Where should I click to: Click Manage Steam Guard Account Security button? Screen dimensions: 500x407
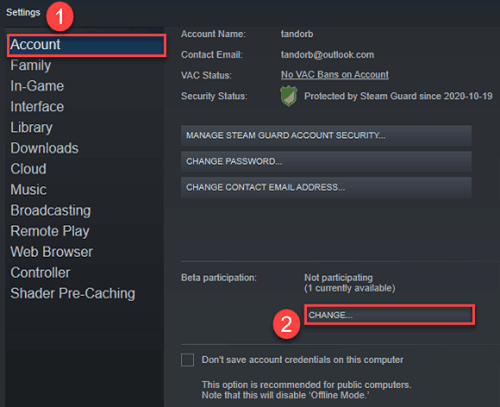(326, 135)
